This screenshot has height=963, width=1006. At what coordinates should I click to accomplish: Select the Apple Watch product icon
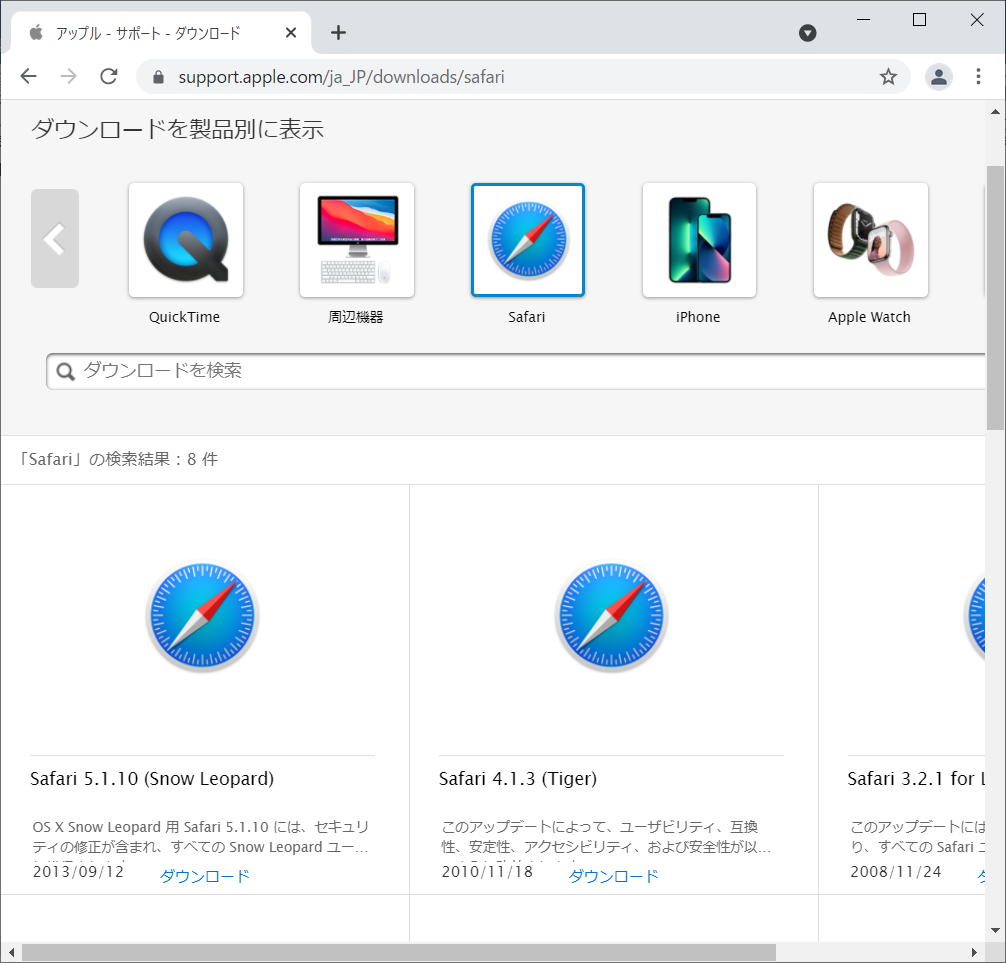click(x=871, y=240)
